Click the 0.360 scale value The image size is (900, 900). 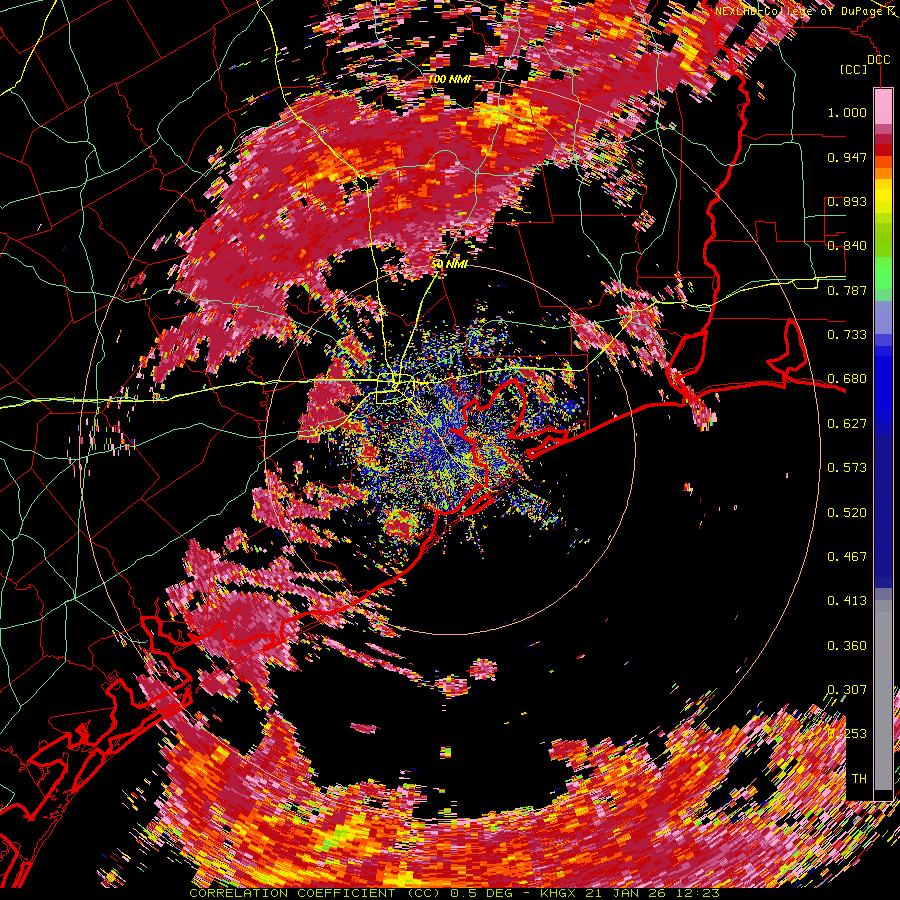point(847,646)
